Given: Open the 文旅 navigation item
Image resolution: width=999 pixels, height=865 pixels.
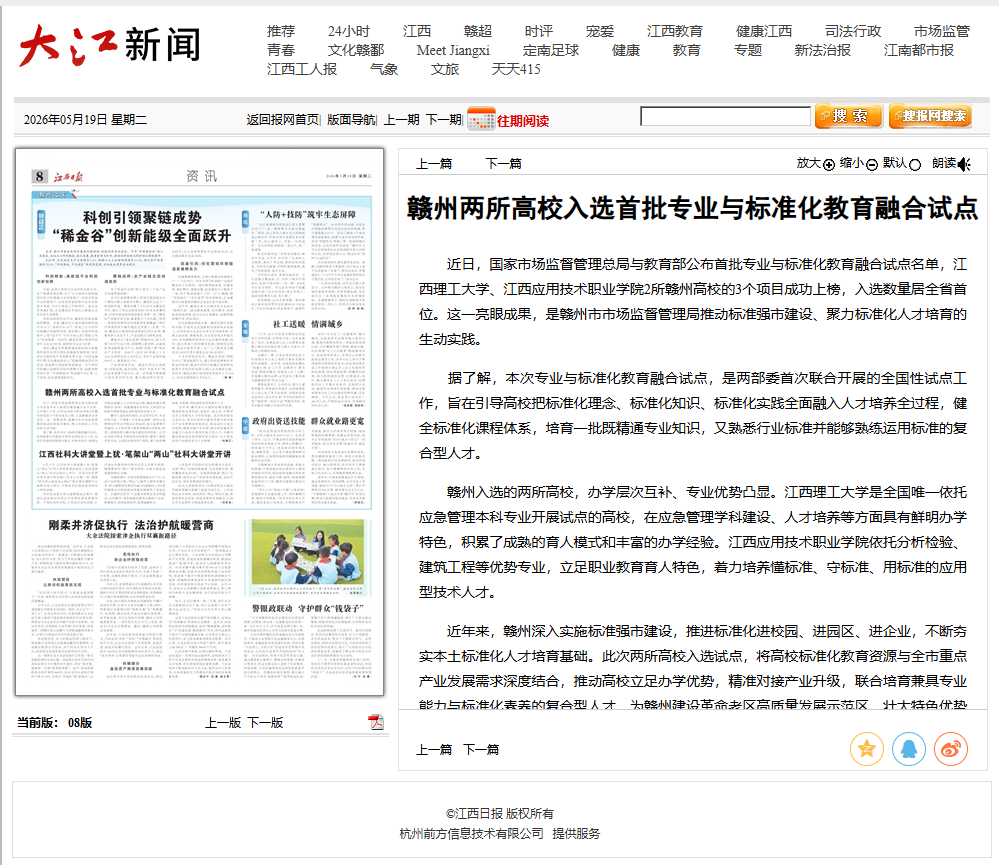Looking at the screenshot, I should tap(445, 69).
